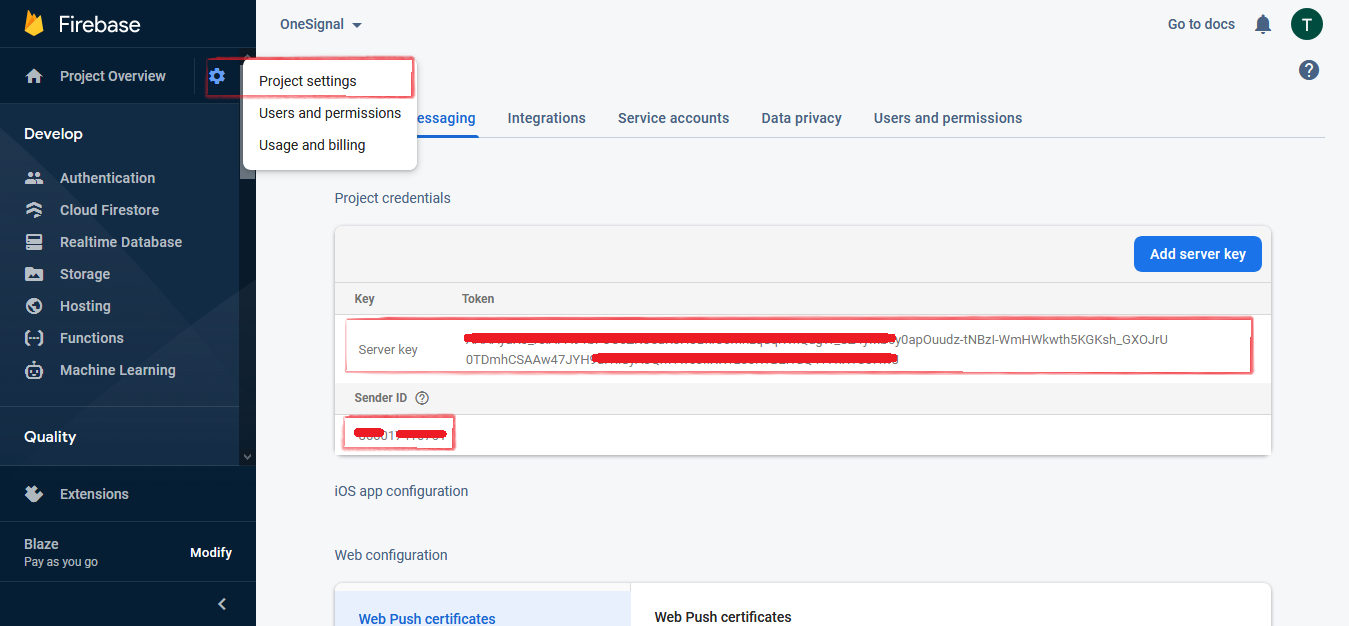Click the settings gear icon

pyautogui.click(x=217, y=76)
